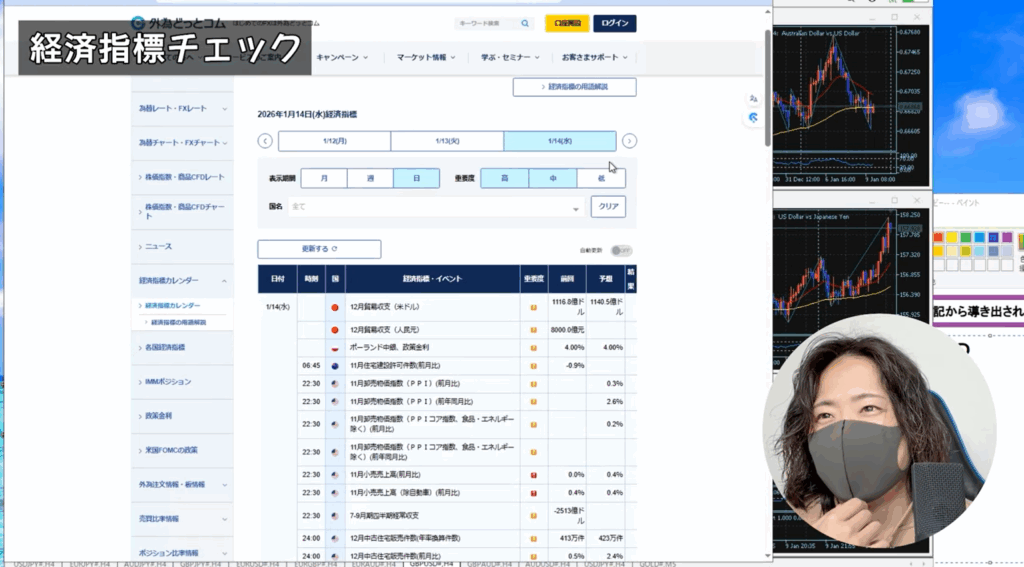Click the ログイン button

(x=614, y=24)
